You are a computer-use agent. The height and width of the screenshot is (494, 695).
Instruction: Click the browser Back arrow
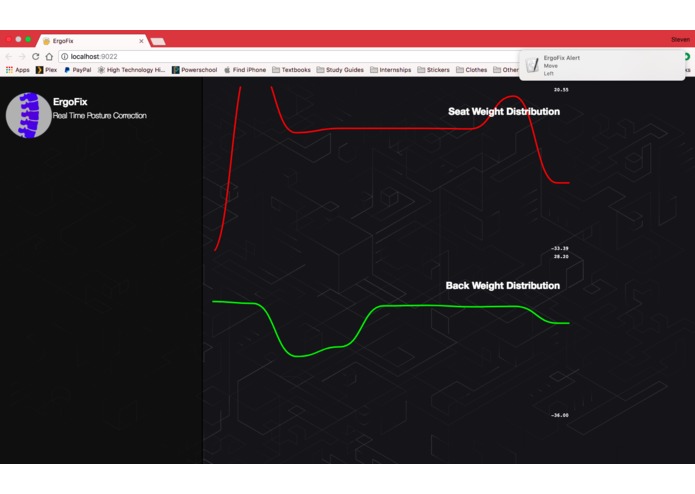pos(9,57)
